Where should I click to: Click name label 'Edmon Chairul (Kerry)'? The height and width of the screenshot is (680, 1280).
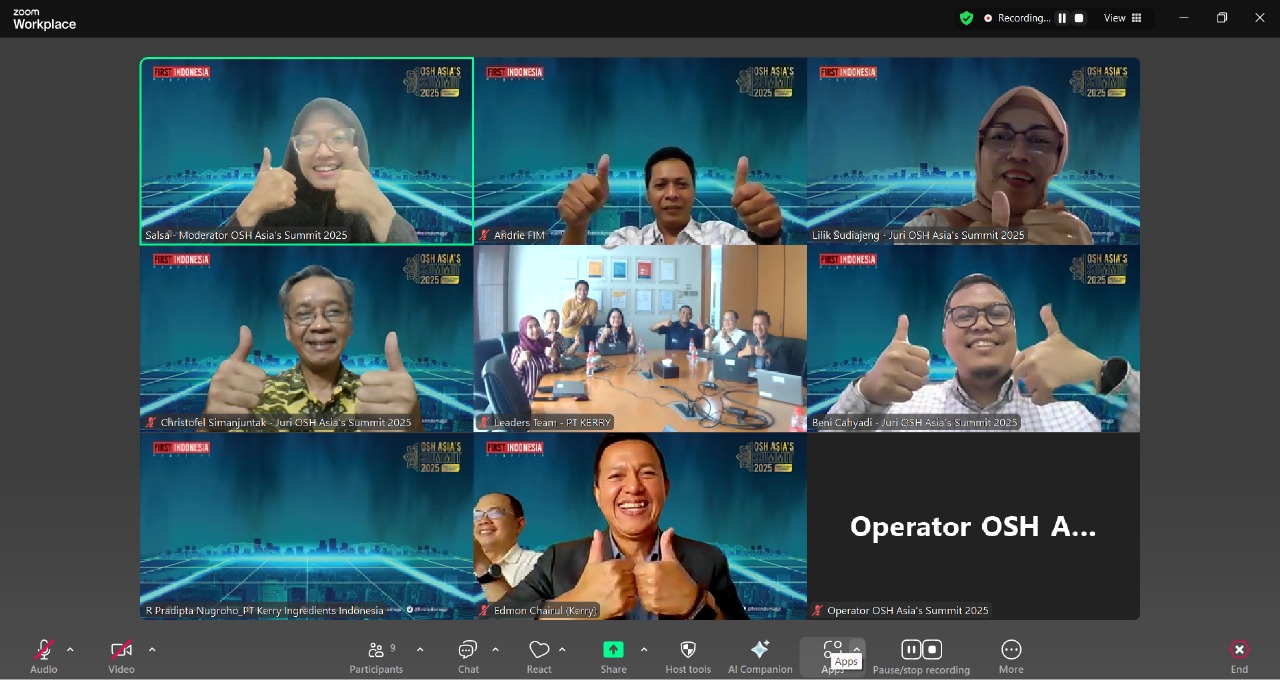[x=545, y=610]
